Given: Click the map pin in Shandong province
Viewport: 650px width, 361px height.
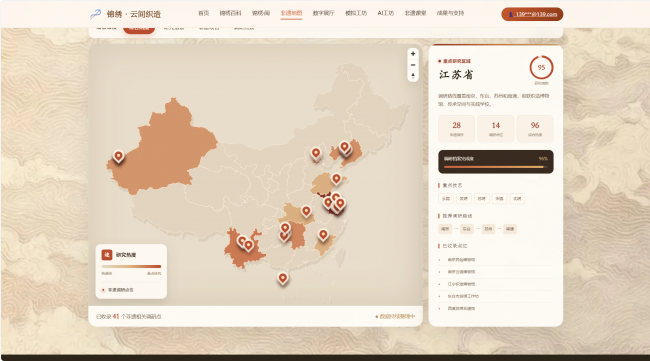Looking at the screenshot, I should coord(337,179).
